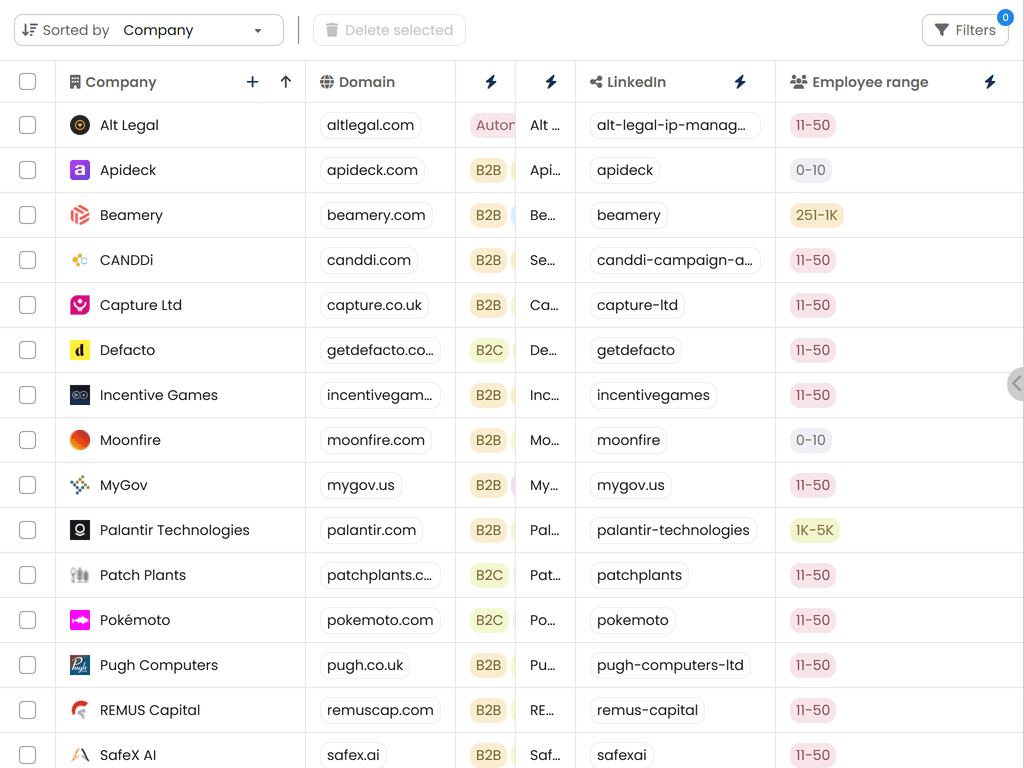Viewport: 1024px width, 768px height.
Task: Click the 0-10 employee range tag for Apideck
Action: pyautogui.click(x=810, y=170)
